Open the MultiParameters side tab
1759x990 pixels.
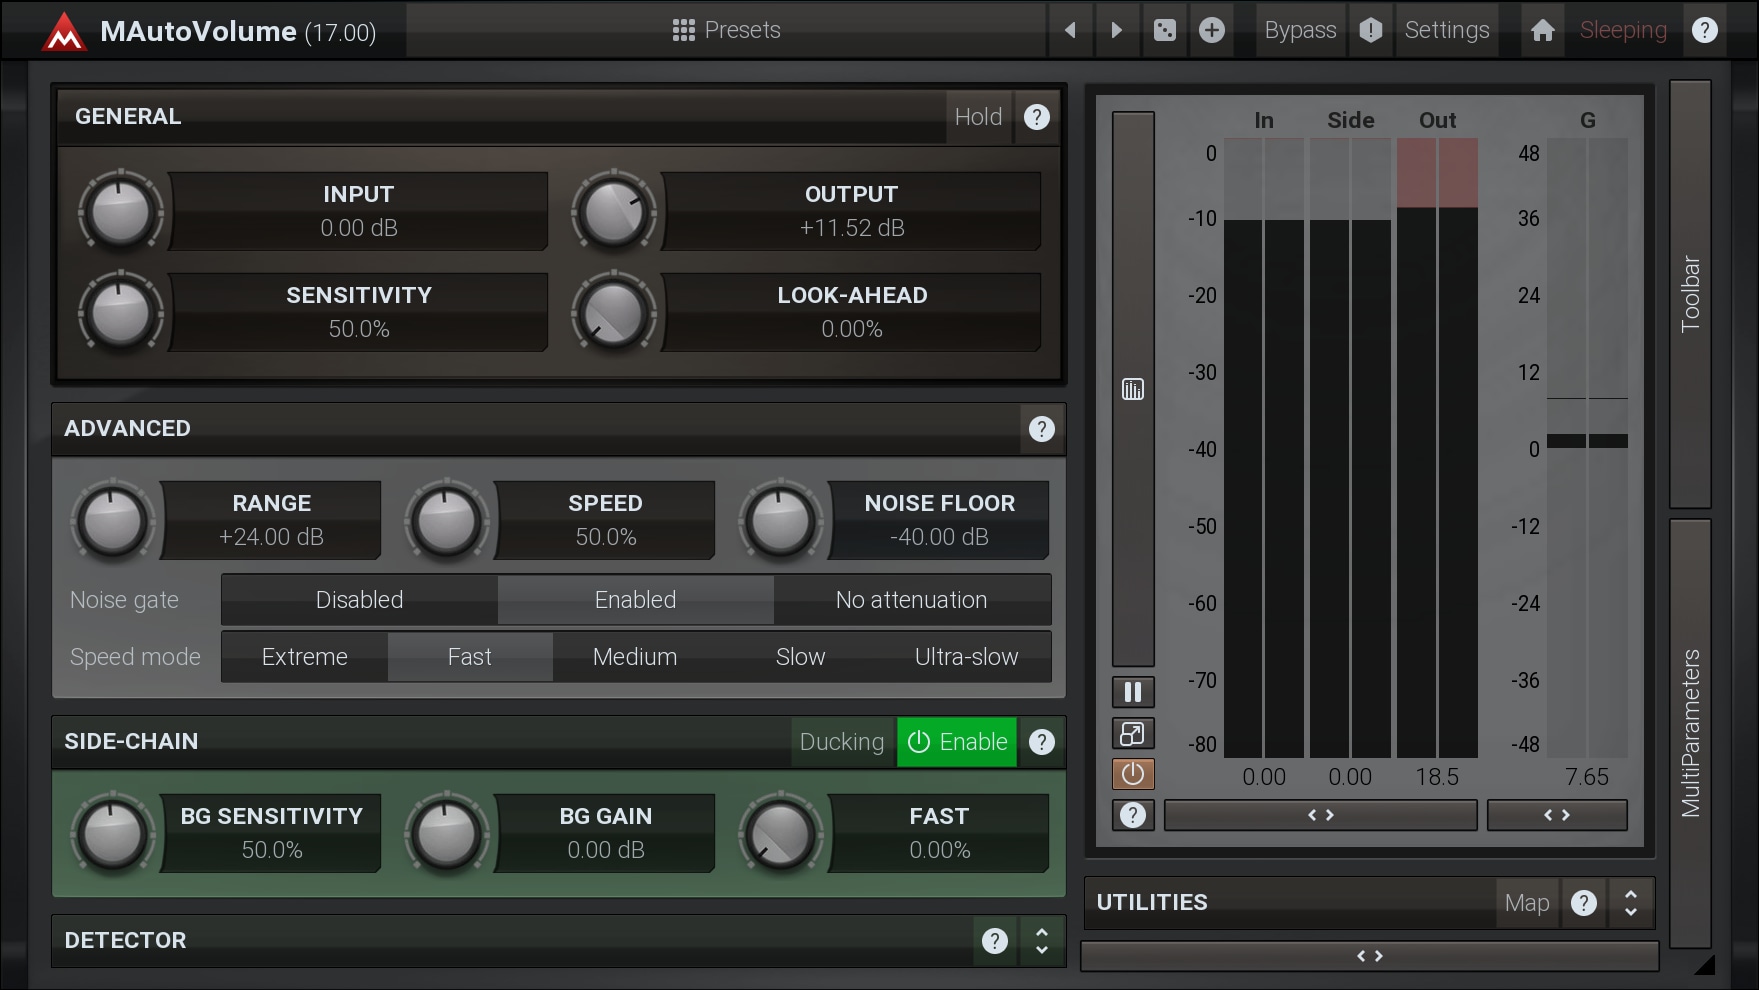(x=1690, y=732)
